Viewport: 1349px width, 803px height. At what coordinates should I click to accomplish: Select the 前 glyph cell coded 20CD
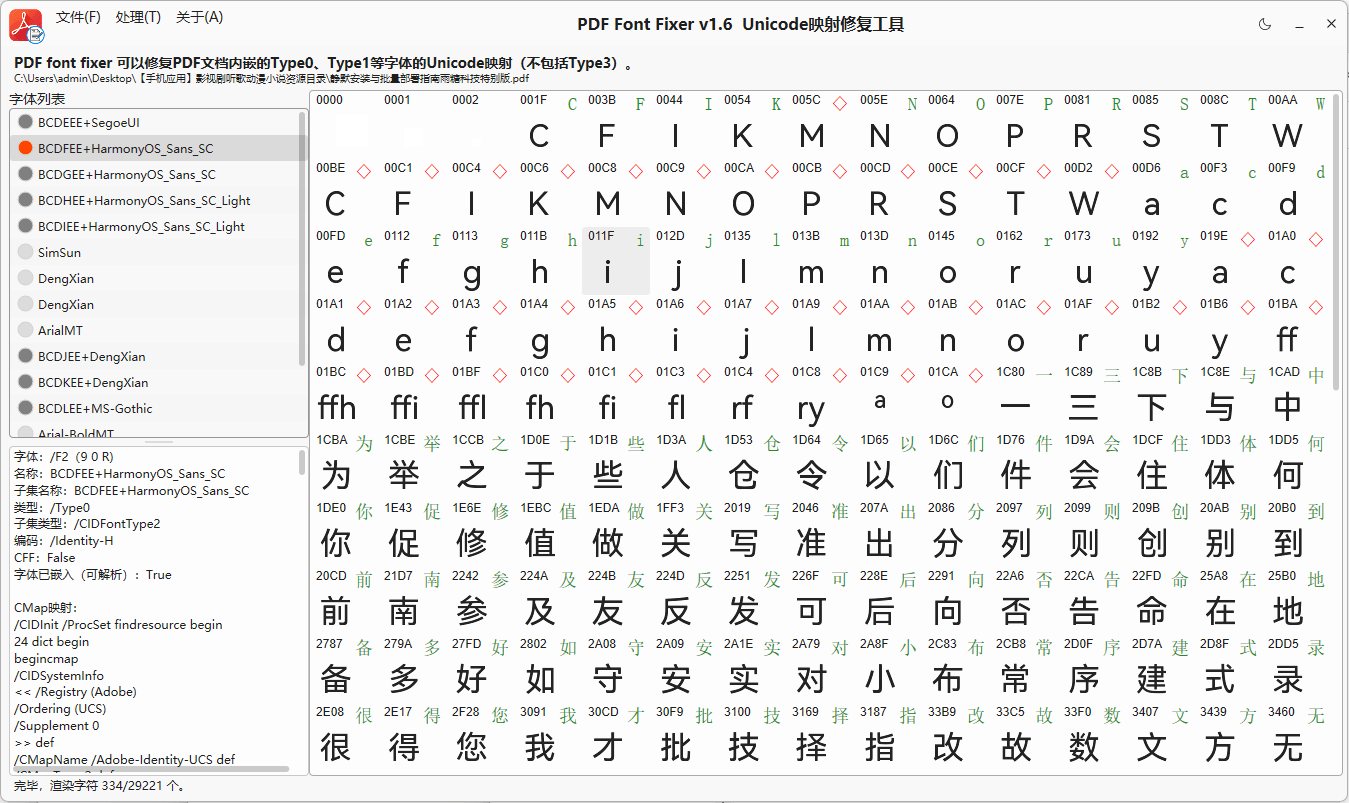tap(344, 600)
